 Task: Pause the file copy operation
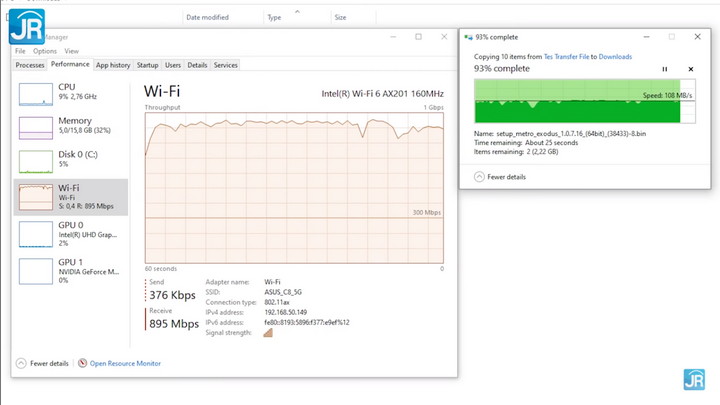pos(664,69)
